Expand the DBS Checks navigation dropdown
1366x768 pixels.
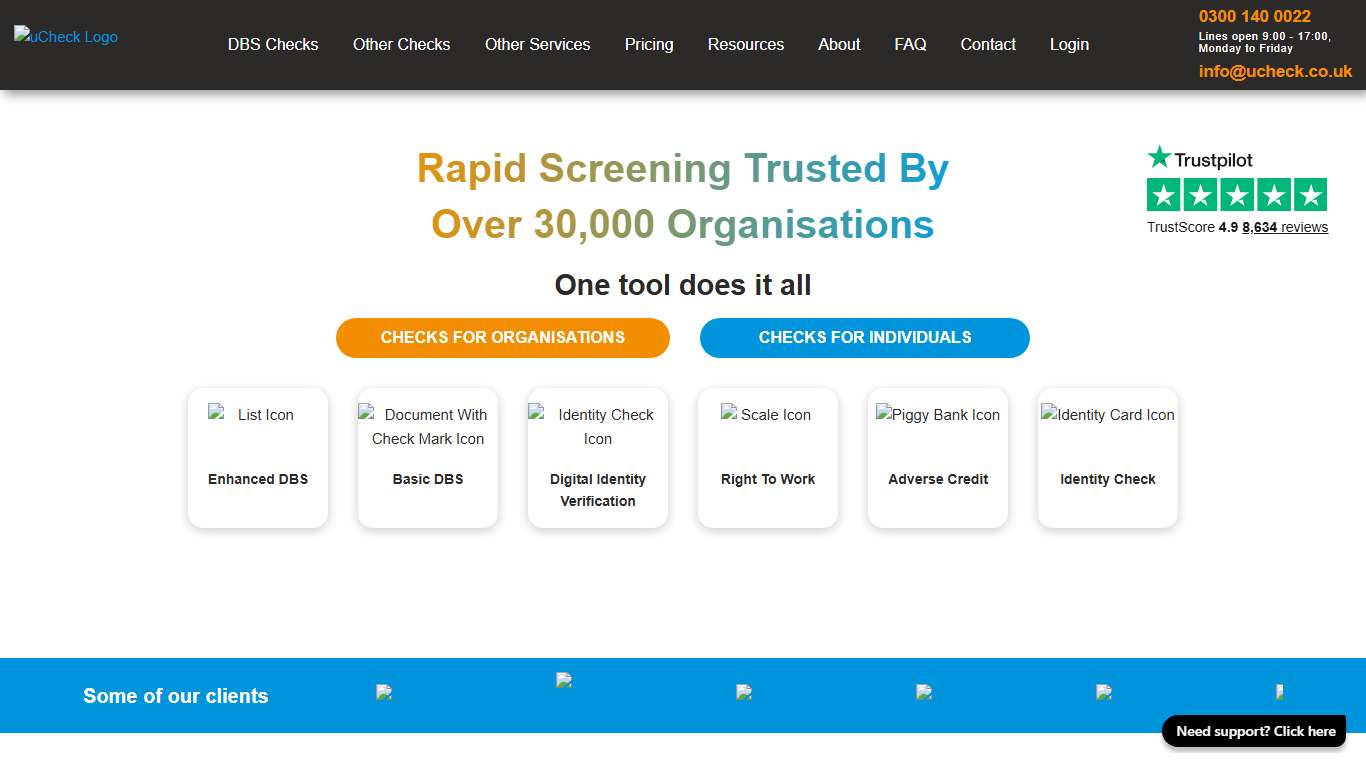pyautogui.click(x=272, y=44)
